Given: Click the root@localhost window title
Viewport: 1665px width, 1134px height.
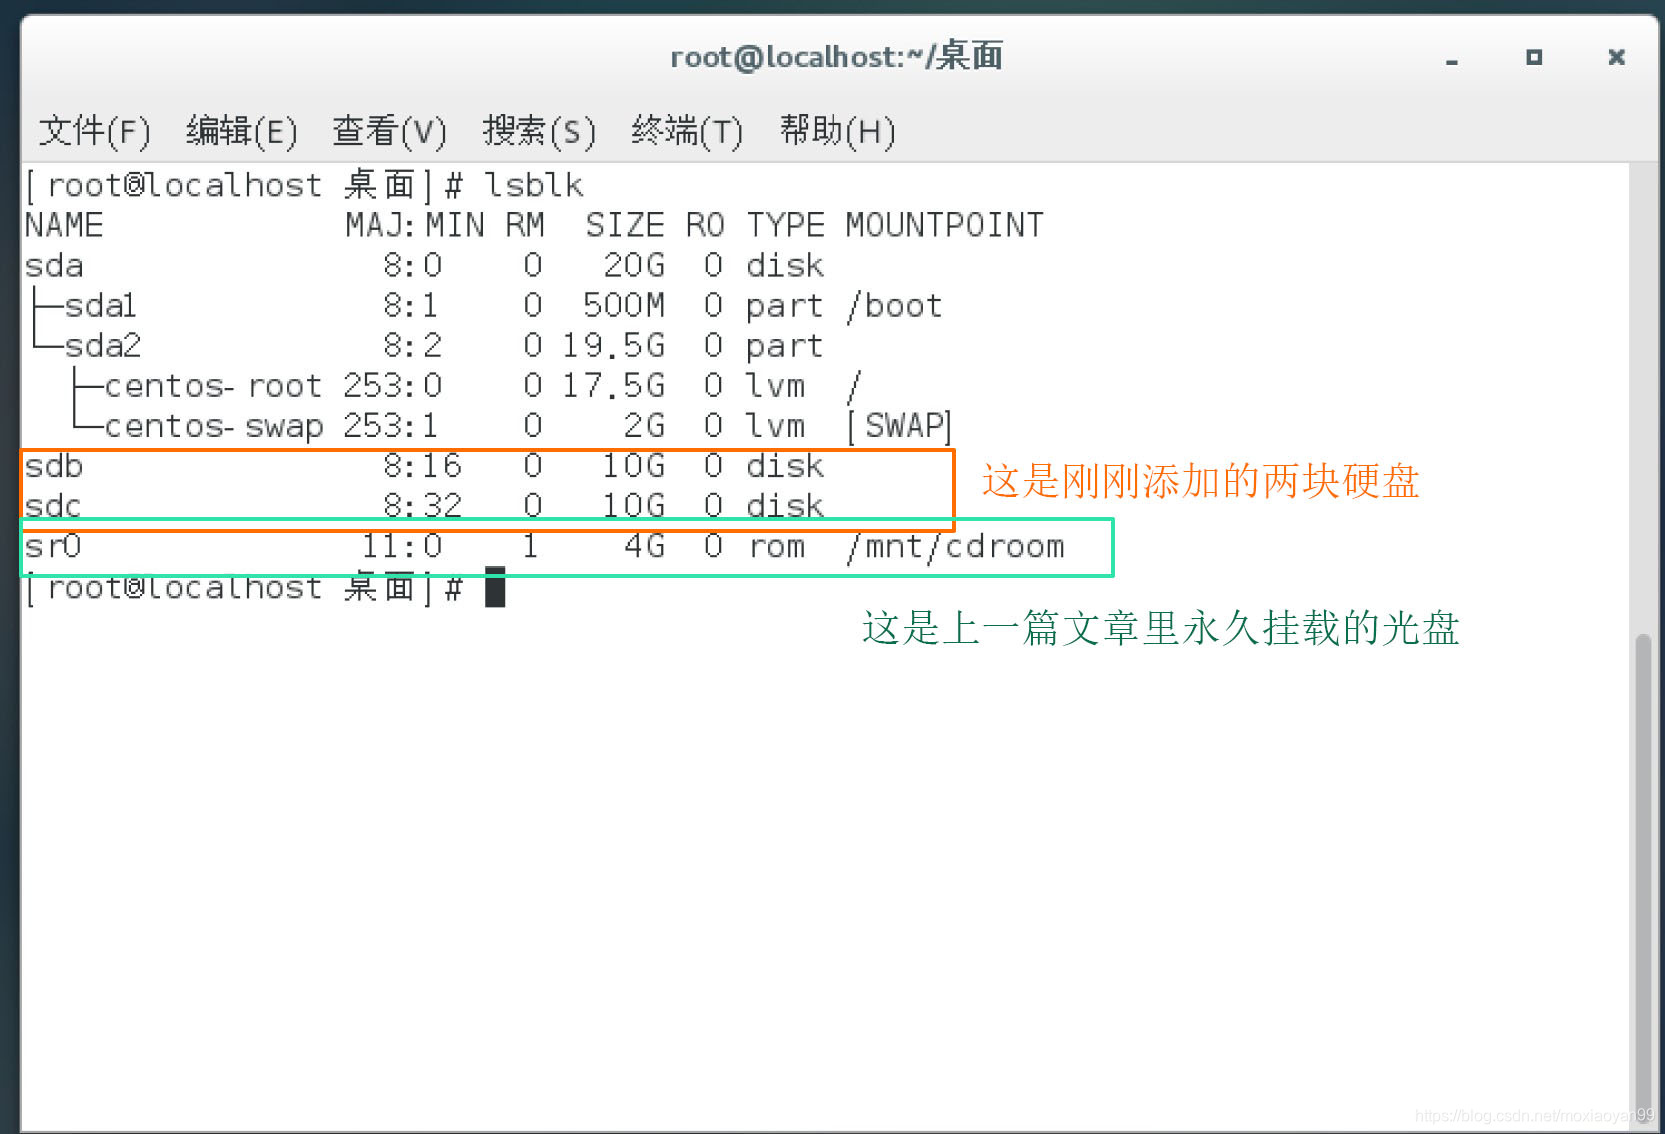Looking at the screenshot, I should pyautogui.click(x=836, y=56).
